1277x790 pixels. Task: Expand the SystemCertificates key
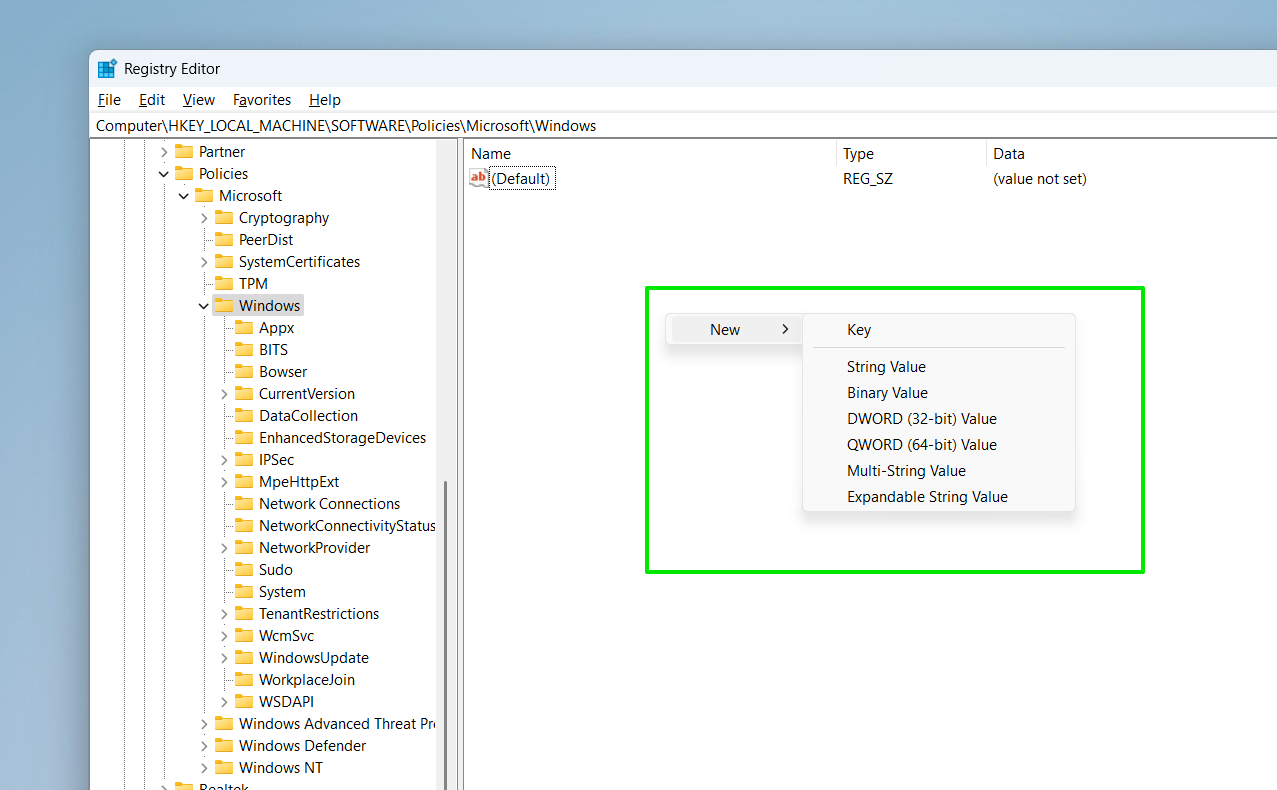[x=204, y=262]
